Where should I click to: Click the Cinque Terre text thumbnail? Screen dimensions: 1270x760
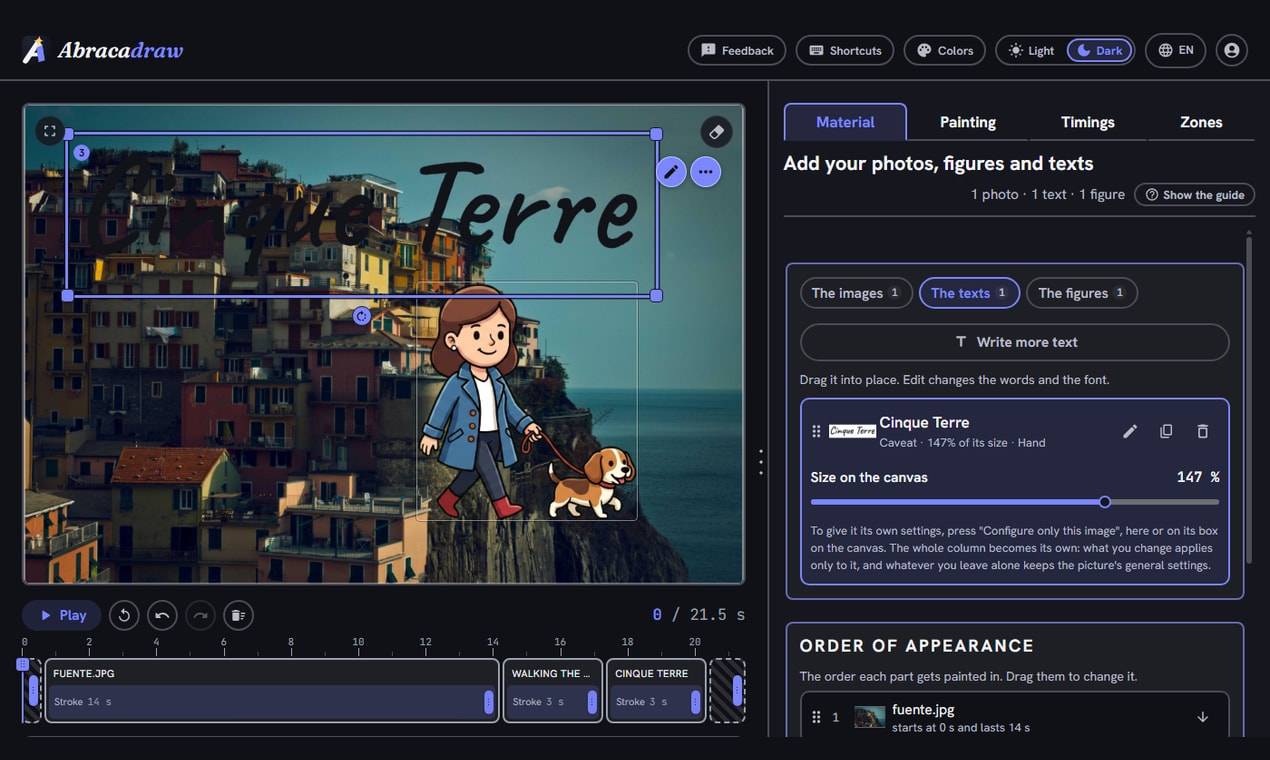tap(852, 431)
